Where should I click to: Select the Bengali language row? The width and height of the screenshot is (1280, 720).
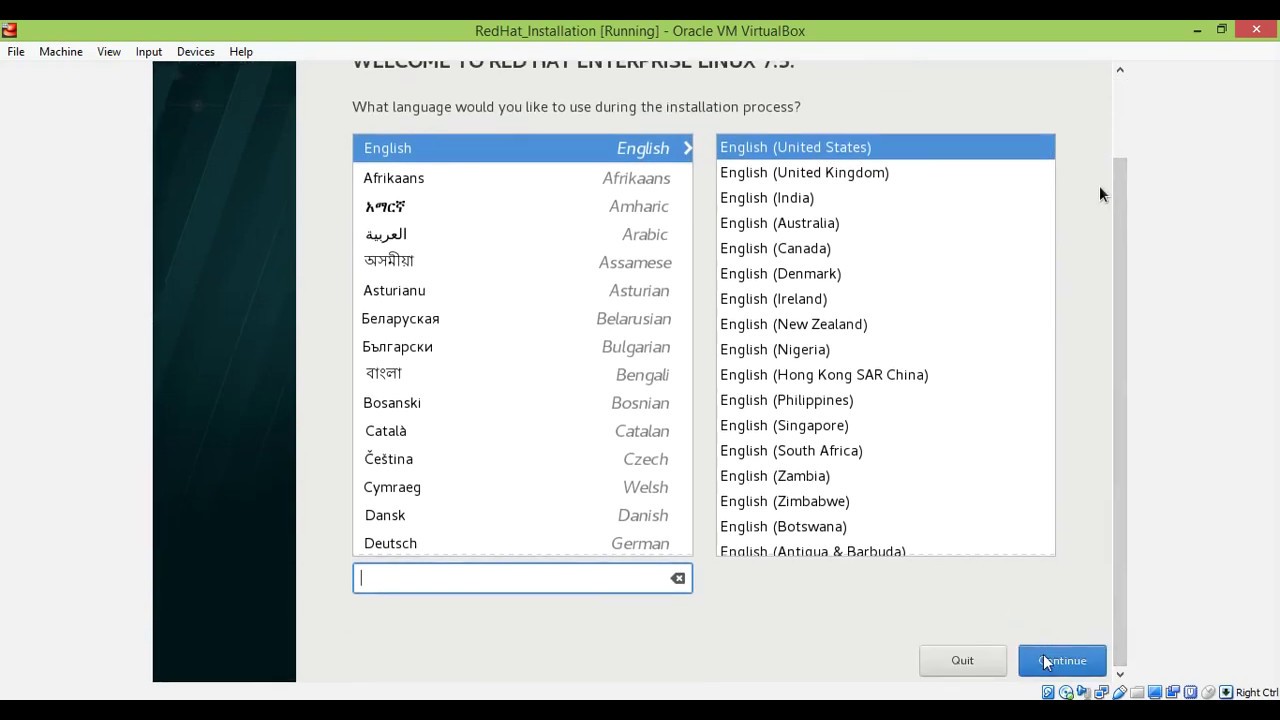tap(522, 374)
